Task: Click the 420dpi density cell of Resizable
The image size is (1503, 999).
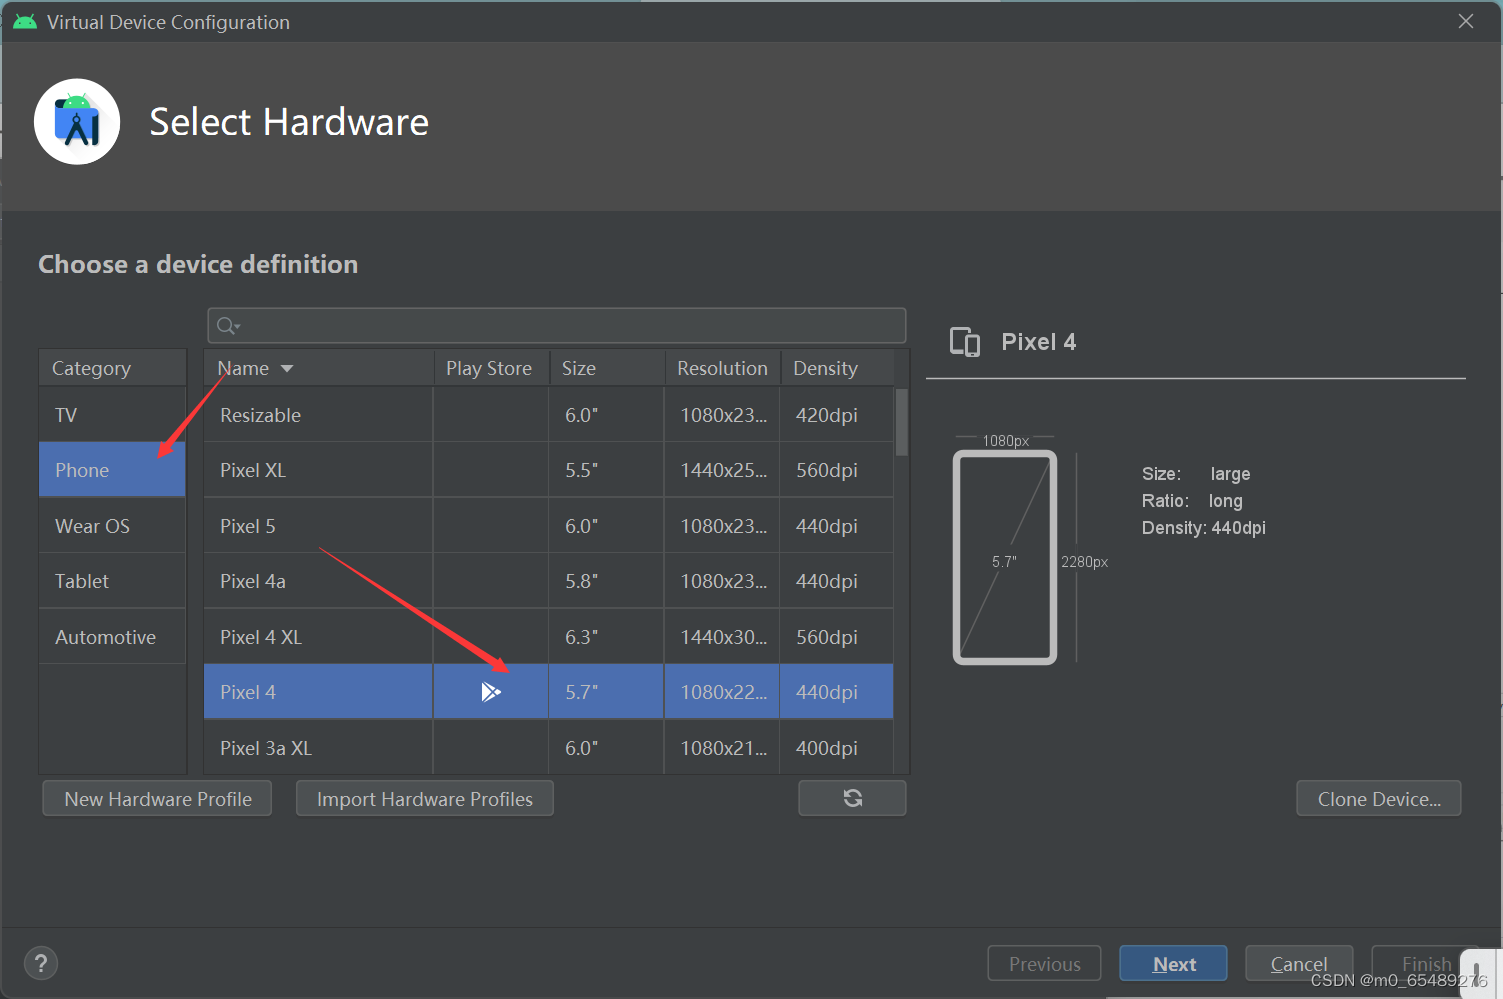Action: pyautogui.click(x=837, y=415)
